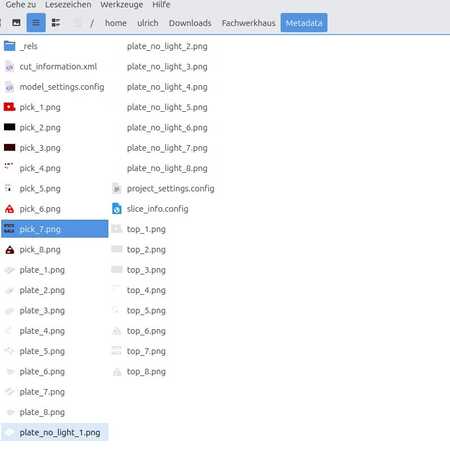
Task: Click pick_2.png black thumbnail
Action: click(10, 127)
